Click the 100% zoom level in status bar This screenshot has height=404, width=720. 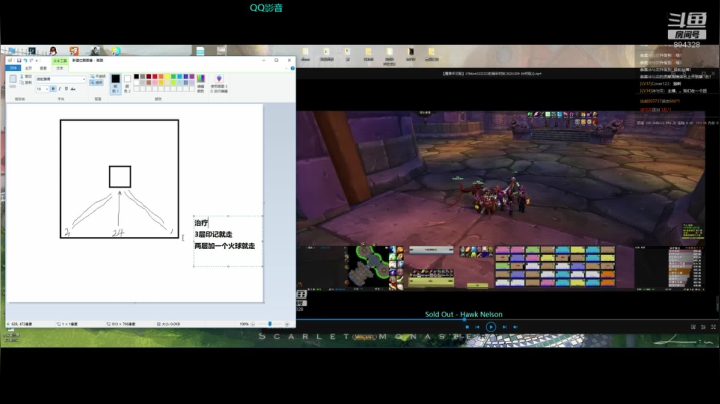244,324
